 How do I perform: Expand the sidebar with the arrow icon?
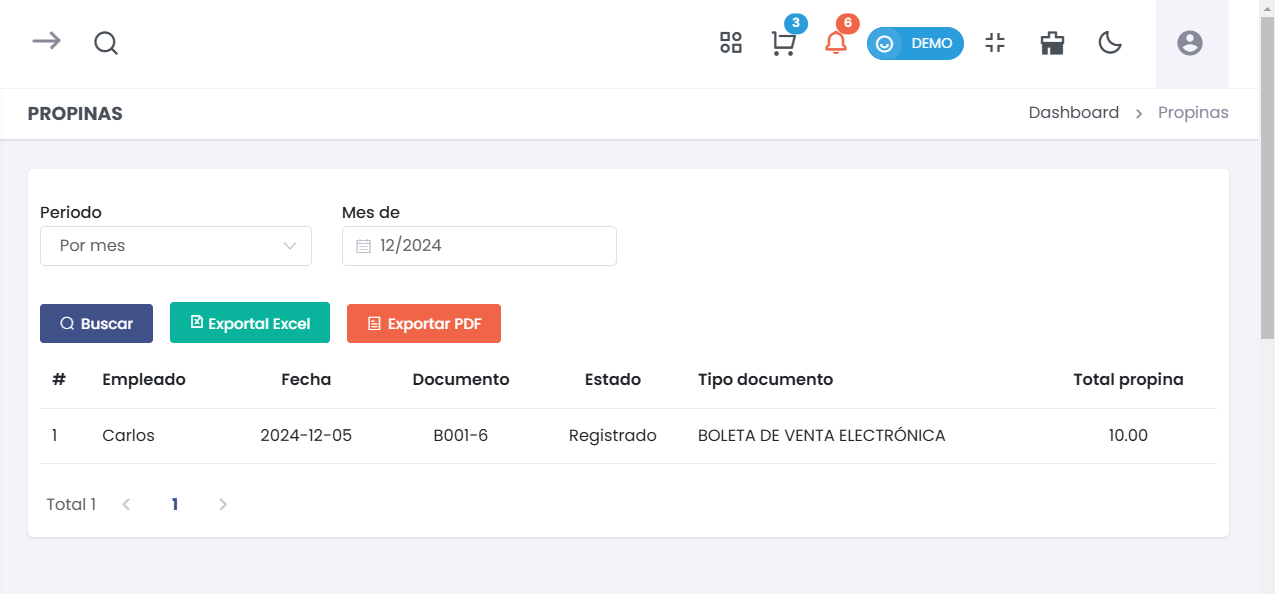point(46,41)
